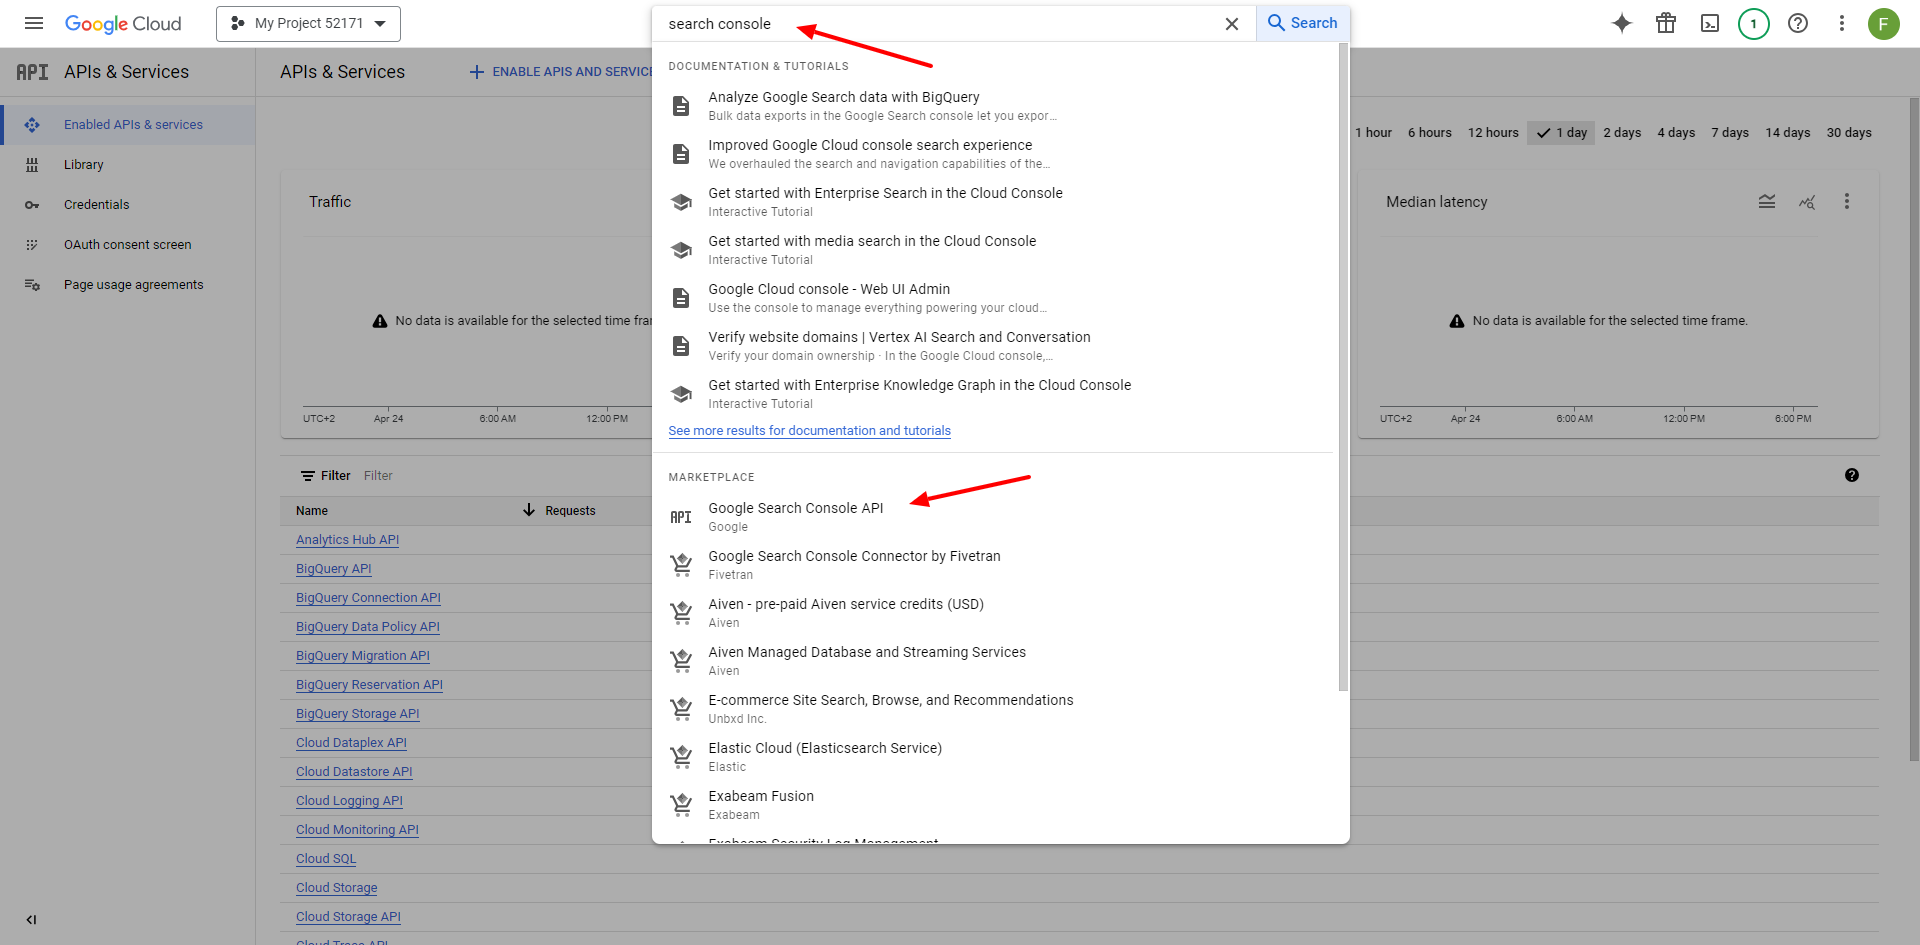Open OAuth consent screen in the sidebar
This screenshot has width=1920, height=945.
(x=128, y=245)
